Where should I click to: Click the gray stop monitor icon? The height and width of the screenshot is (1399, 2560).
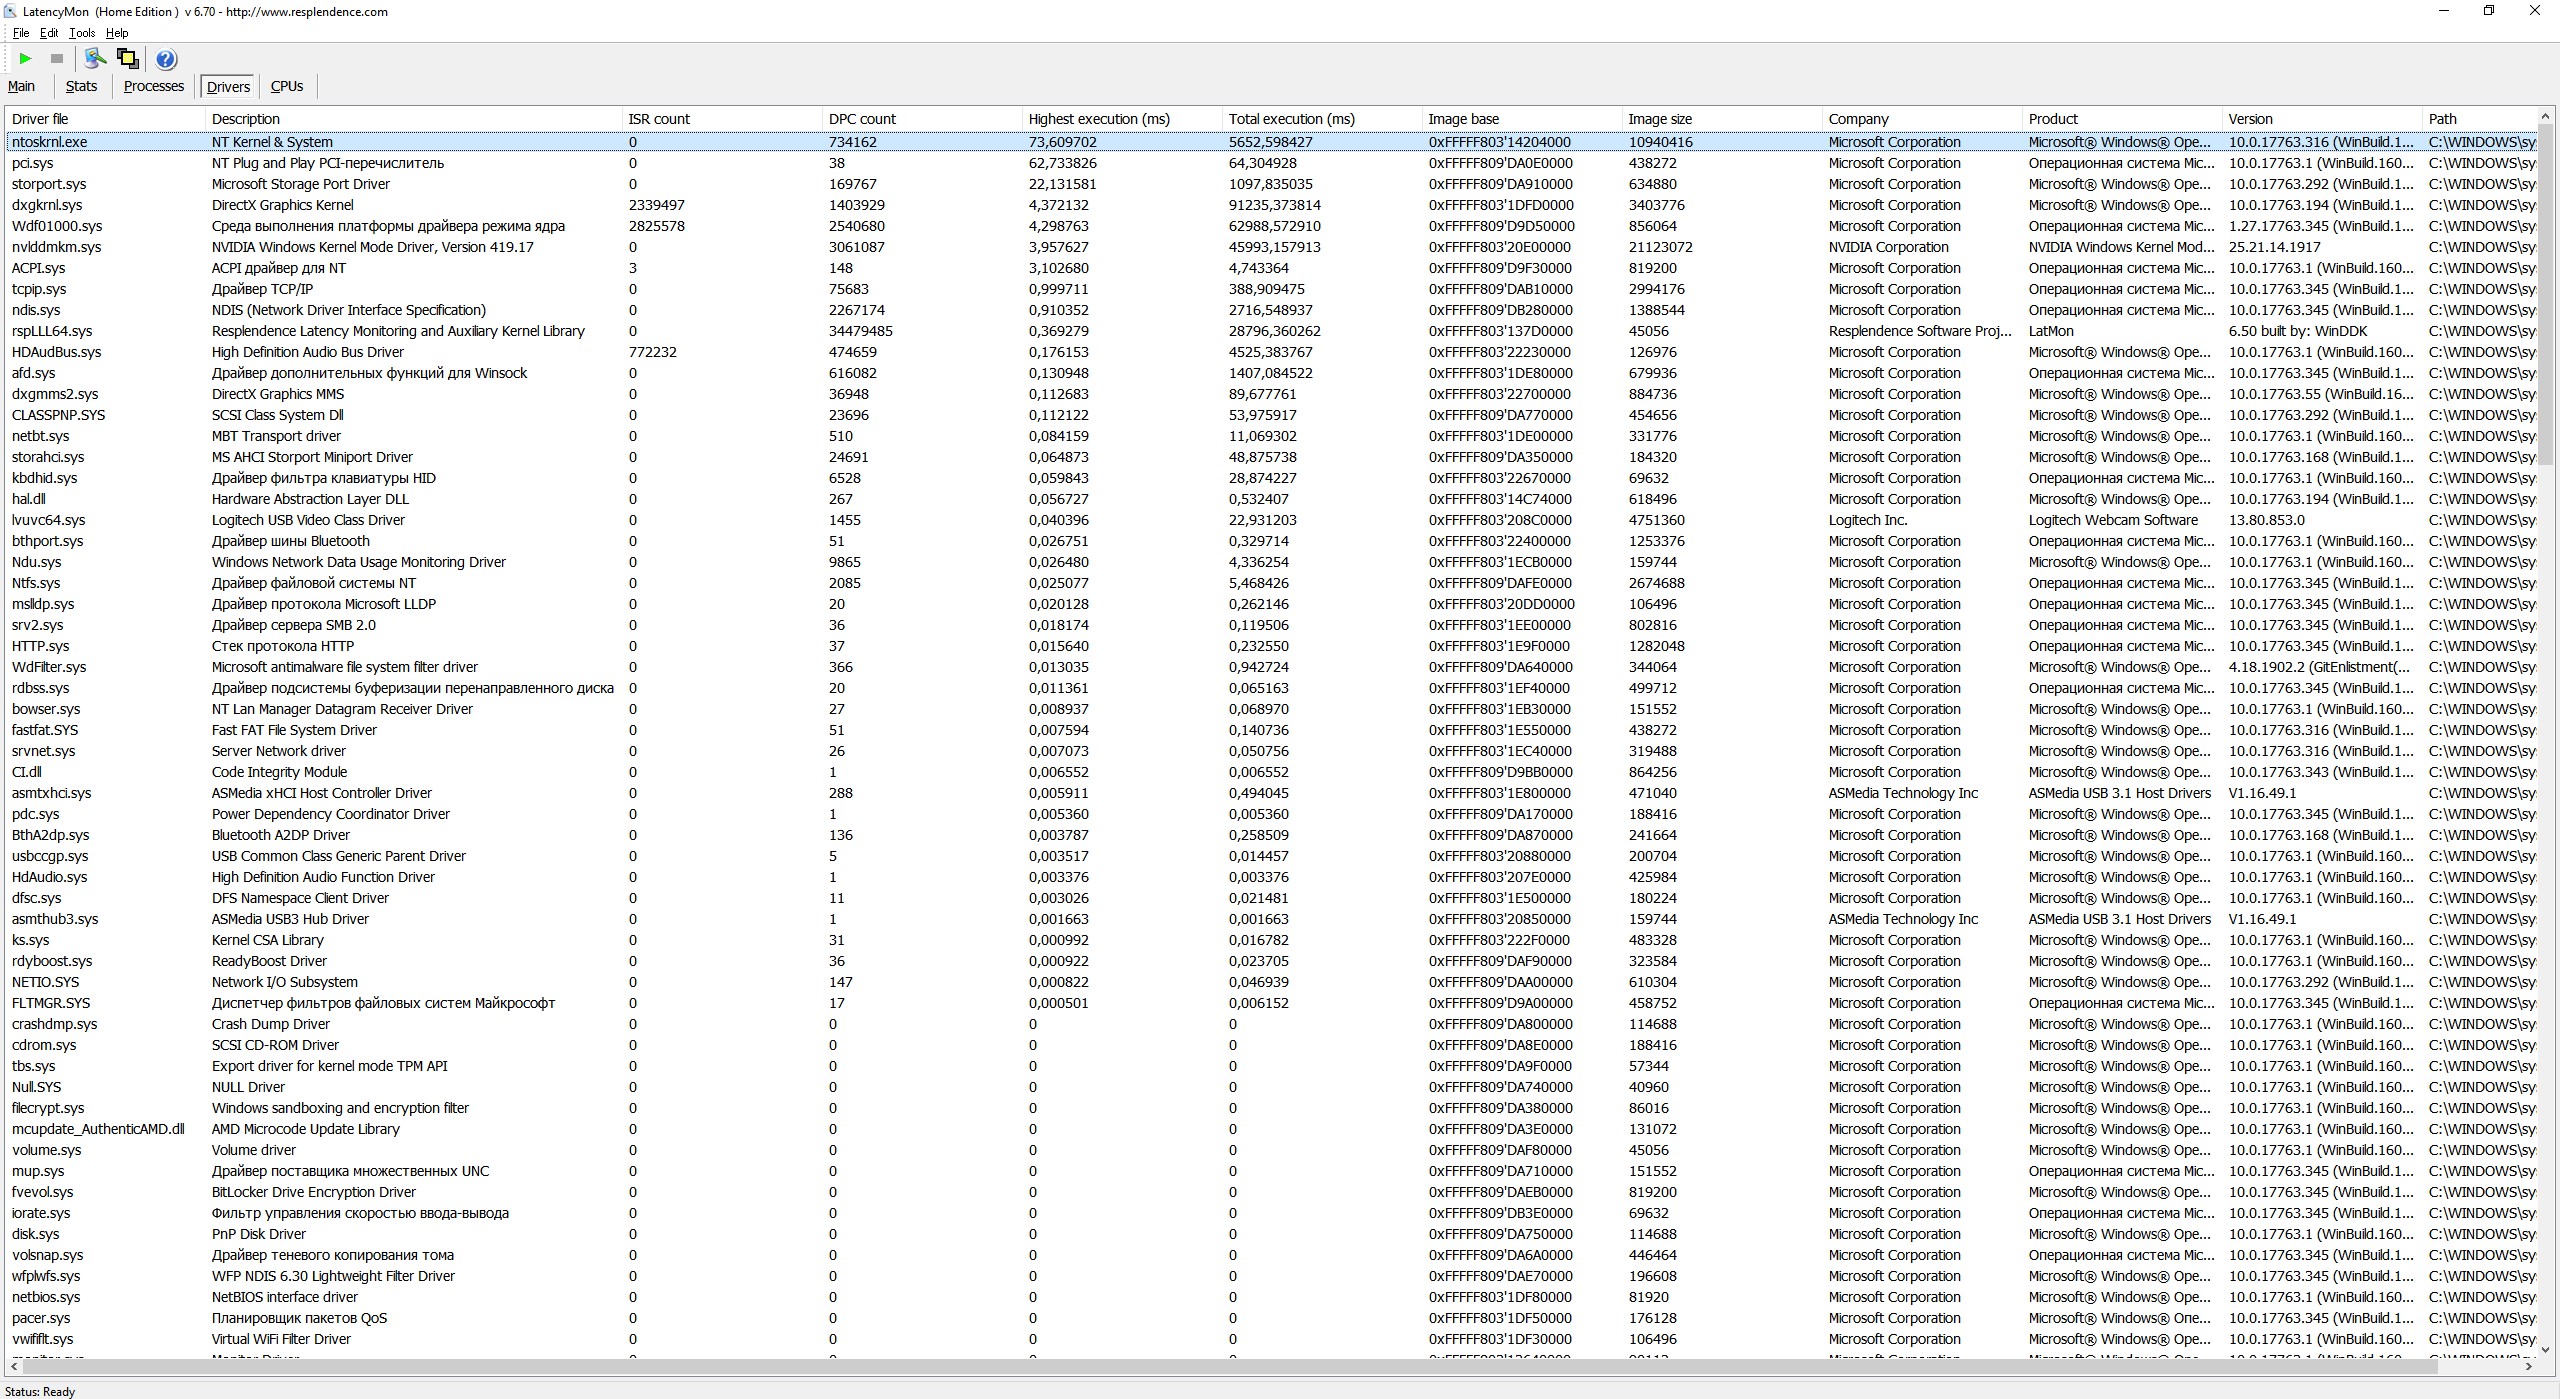tap(57, 59)
